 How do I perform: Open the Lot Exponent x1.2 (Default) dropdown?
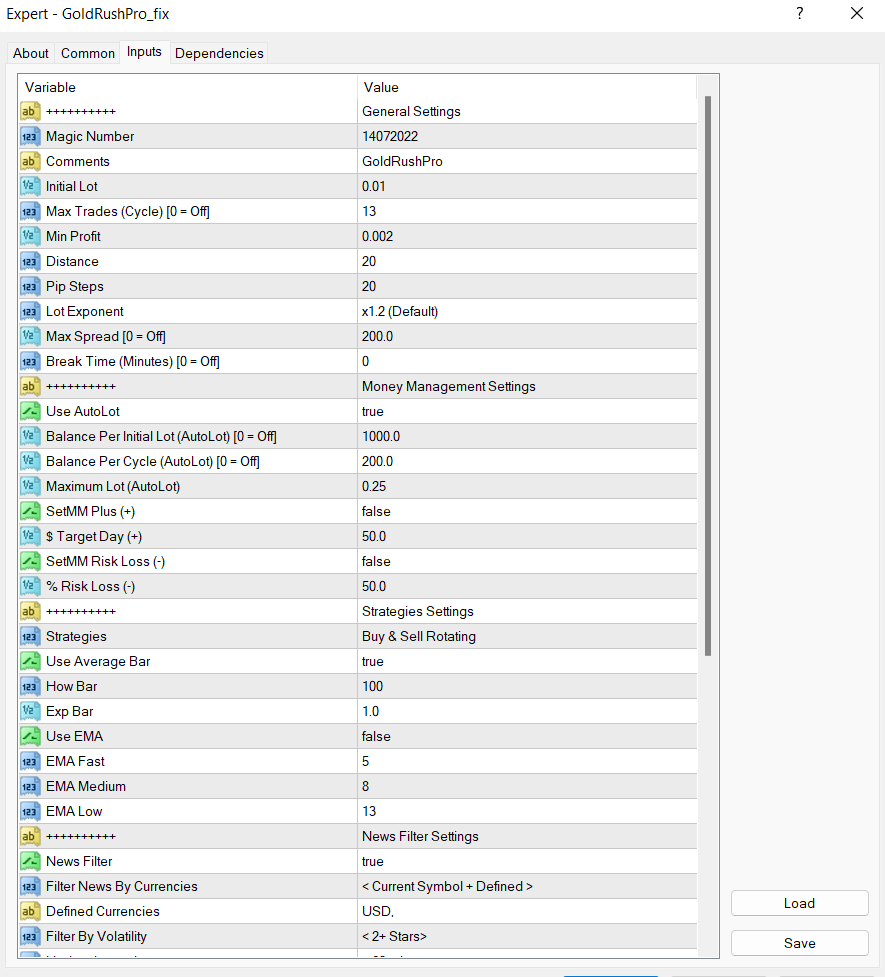coord(527,312)
